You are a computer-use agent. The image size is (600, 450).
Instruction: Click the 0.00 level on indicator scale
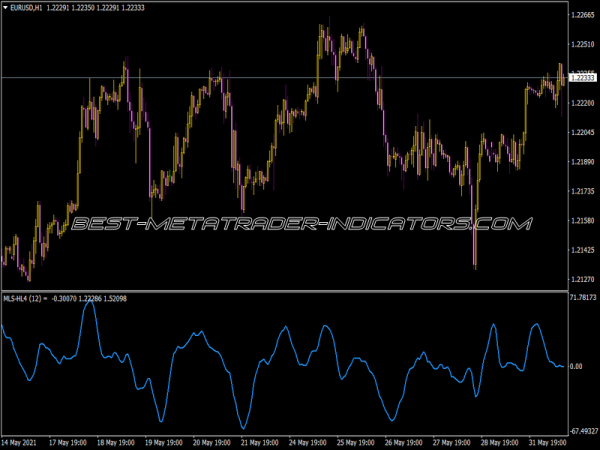(x=576, y=367)
